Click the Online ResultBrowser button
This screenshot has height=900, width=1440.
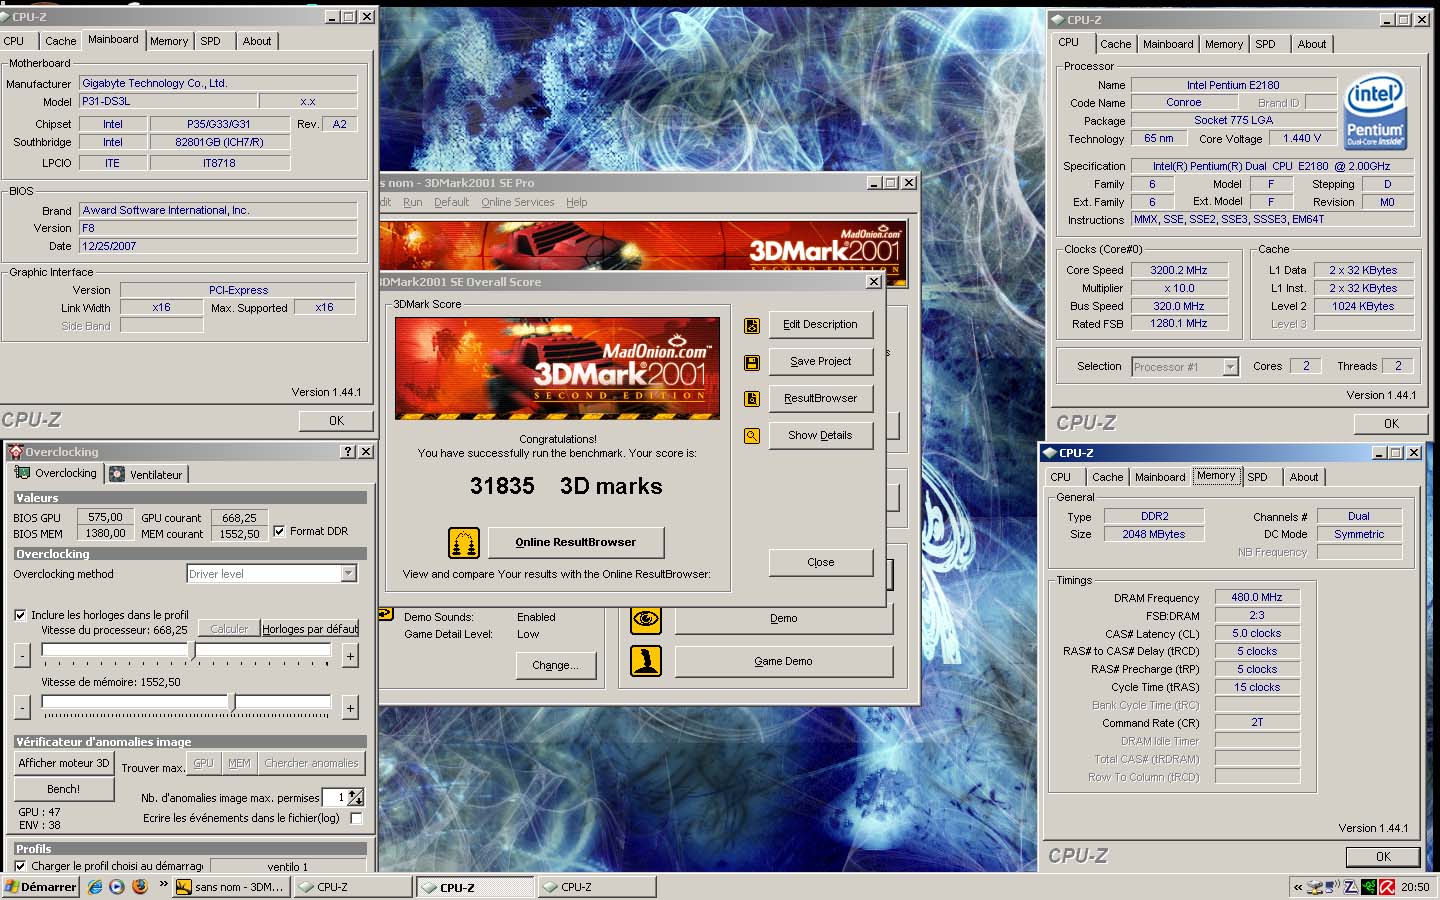coord(575,542)
